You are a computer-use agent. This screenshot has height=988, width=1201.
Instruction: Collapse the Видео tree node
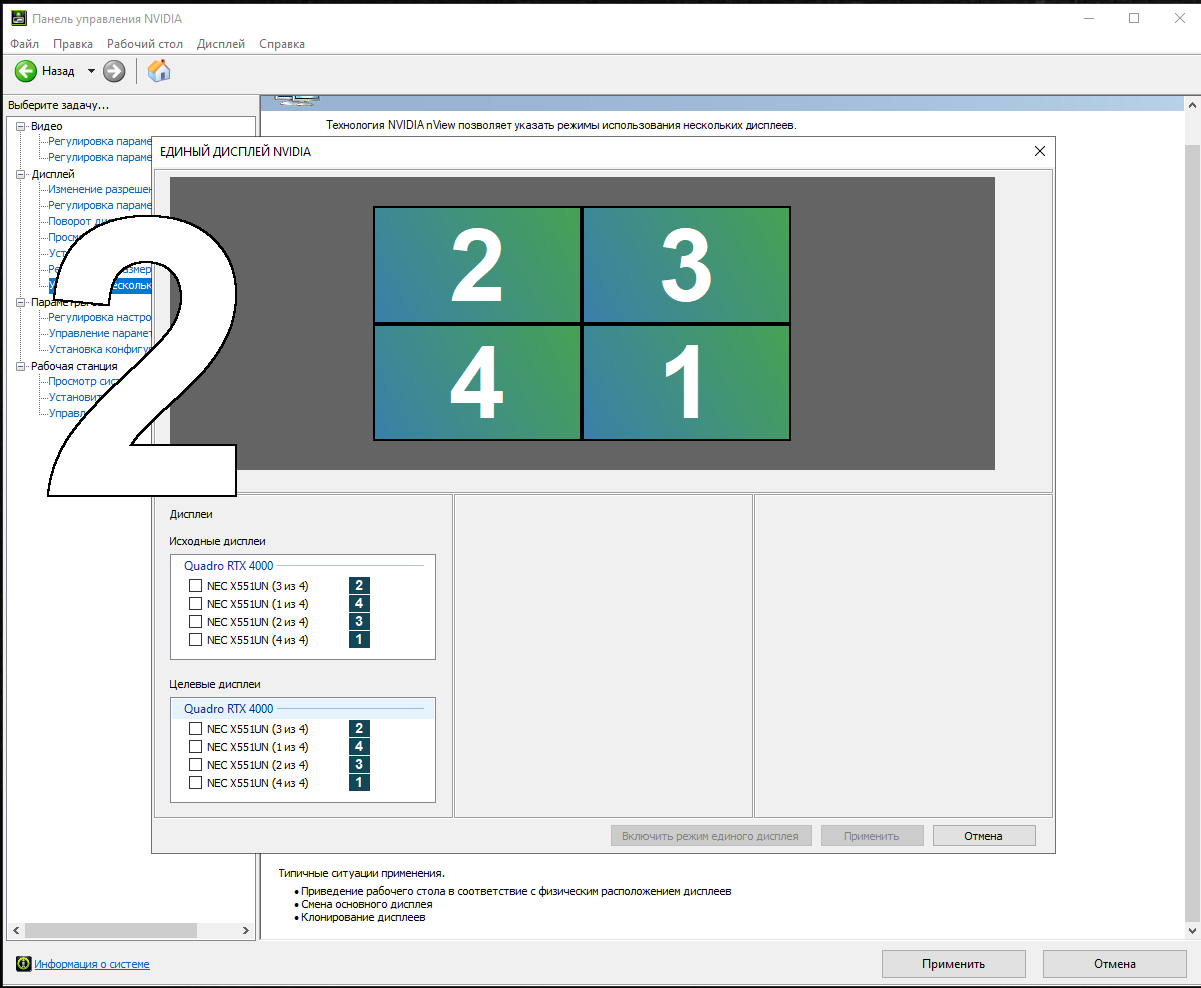click(x=20, y=126)
